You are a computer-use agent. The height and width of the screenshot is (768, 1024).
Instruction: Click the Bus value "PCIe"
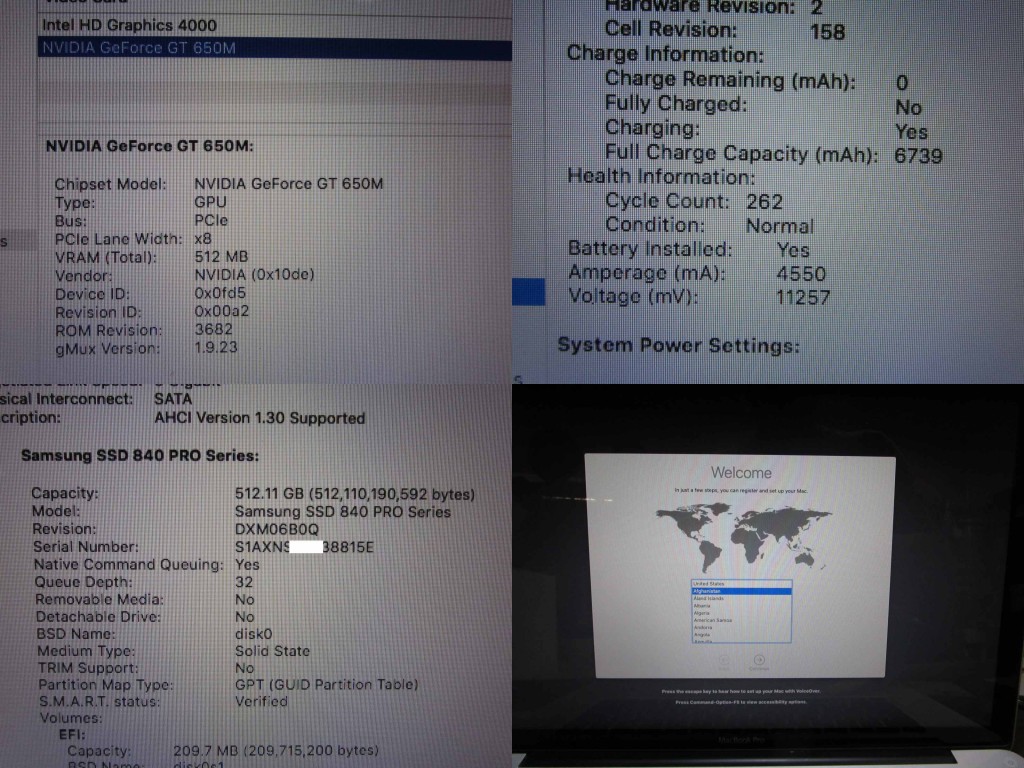point(211,221)
